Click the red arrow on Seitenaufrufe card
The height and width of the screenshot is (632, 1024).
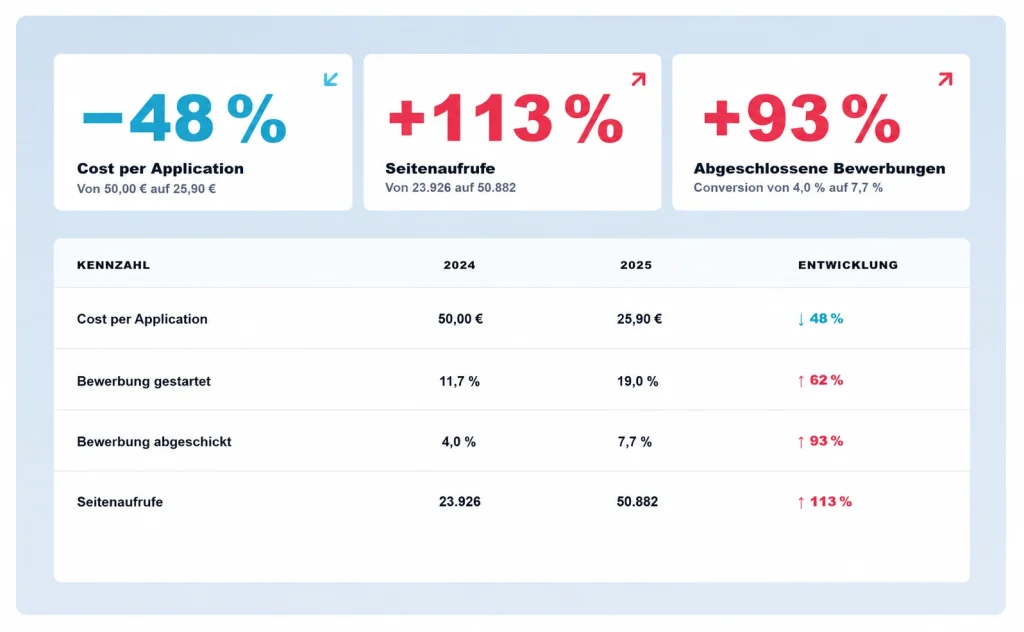click(639, 79)
